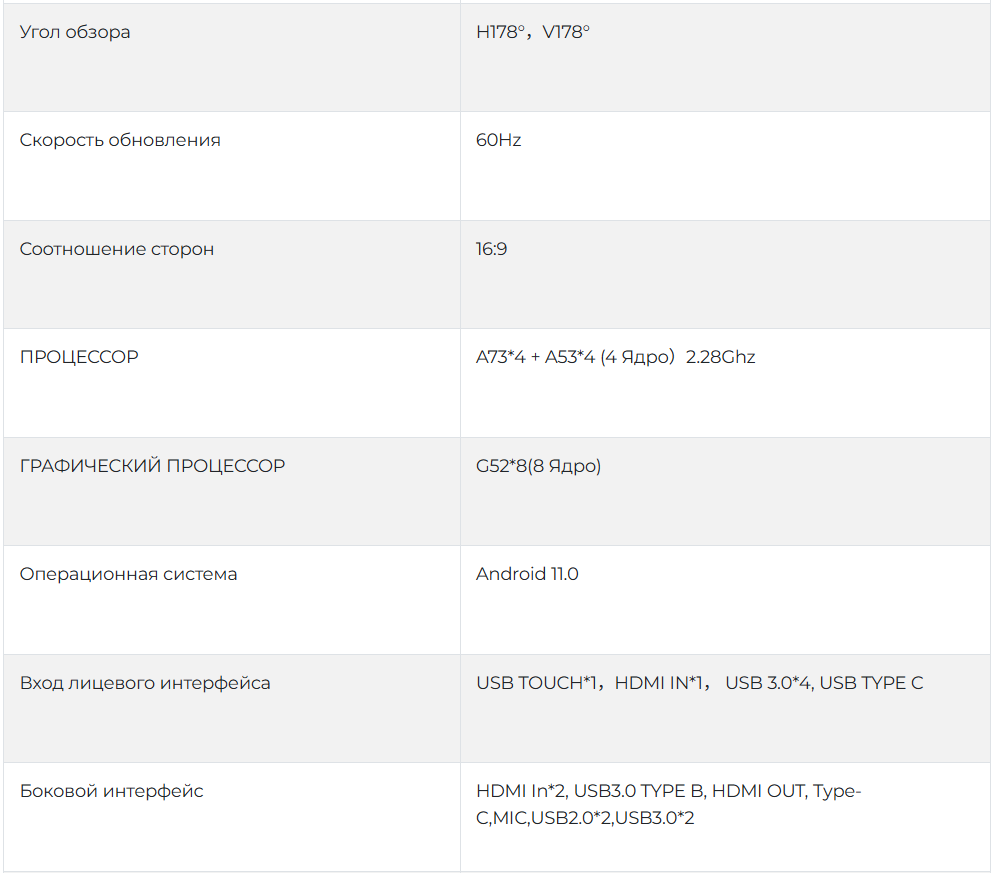Click the 'Вход лицевого интерфейса' label
The width and height of the screenshot is (991, 873).
pos(145,683)
